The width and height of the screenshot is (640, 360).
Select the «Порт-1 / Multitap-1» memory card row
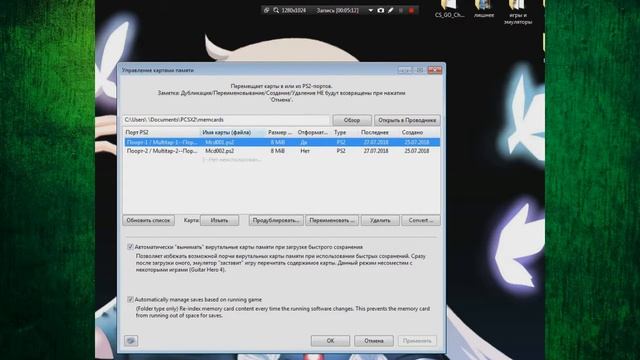point(282,142)
